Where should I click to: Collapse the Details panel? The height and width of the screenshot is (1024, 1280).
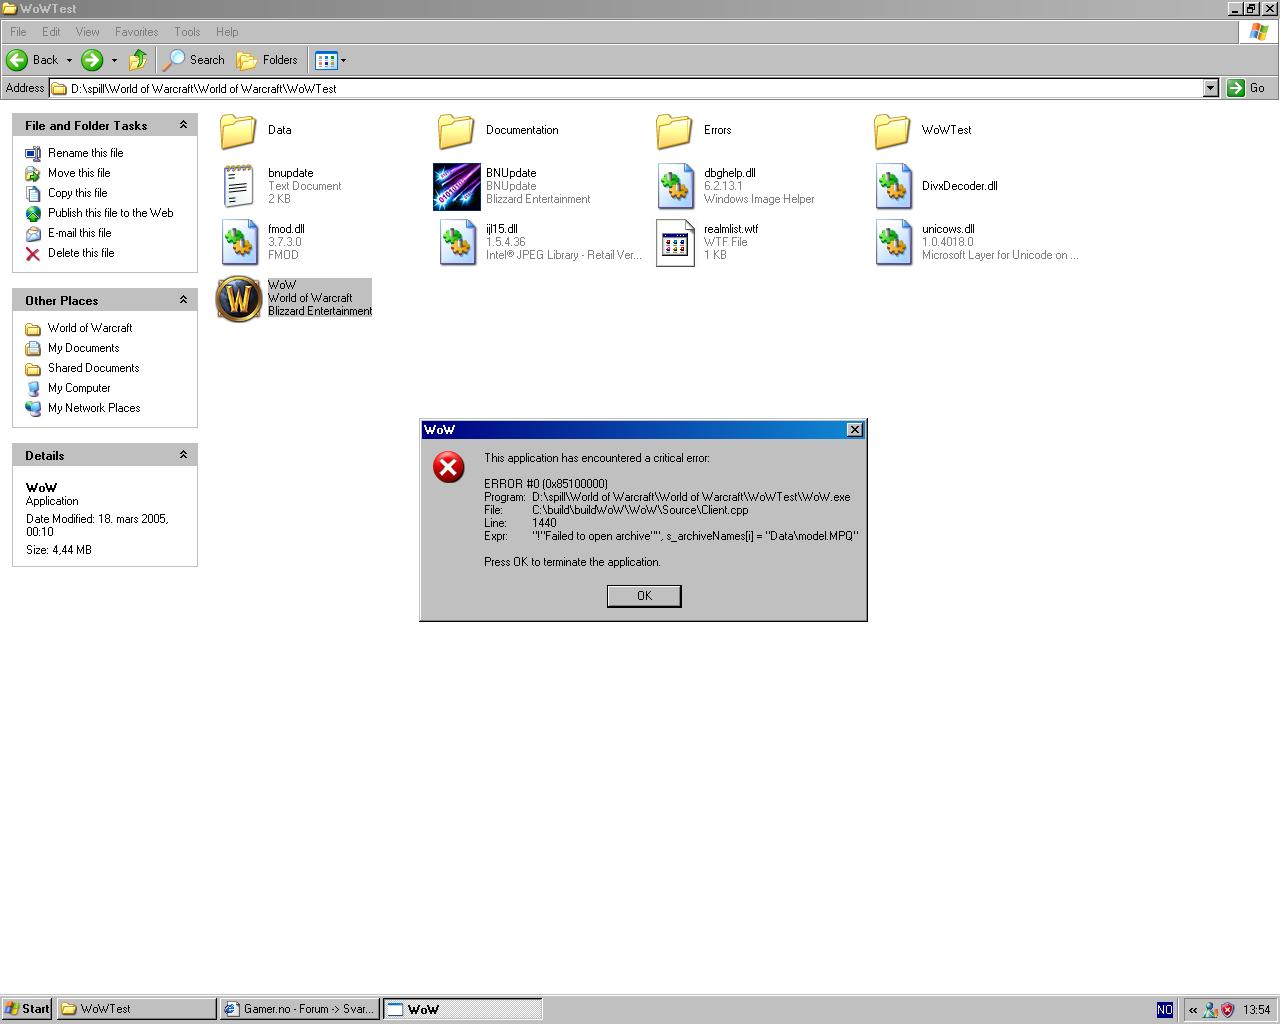(x=183, y=455)
